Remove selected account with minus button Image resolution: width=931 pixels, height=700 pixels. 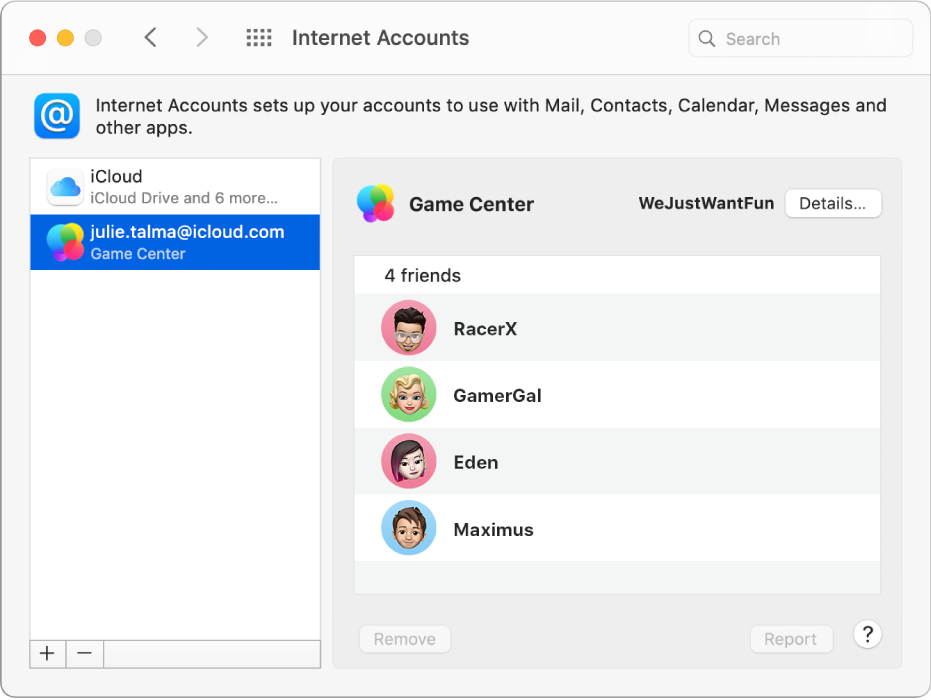pos(85,654)
